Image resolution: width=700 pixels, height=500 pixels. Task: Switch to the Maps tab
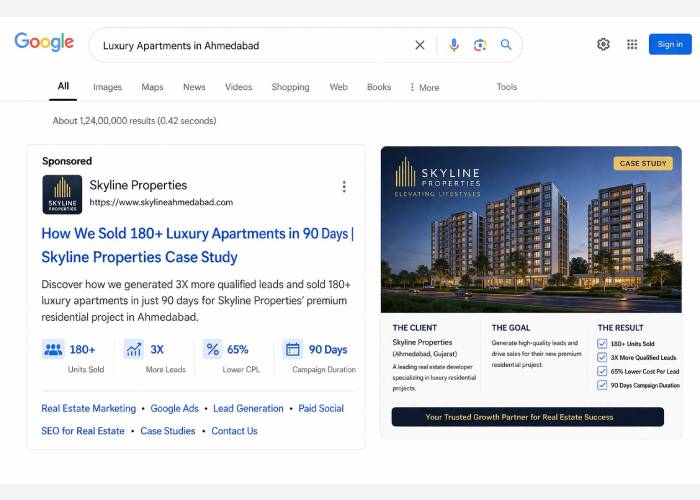pyautogui.click(x=152, y=87)
